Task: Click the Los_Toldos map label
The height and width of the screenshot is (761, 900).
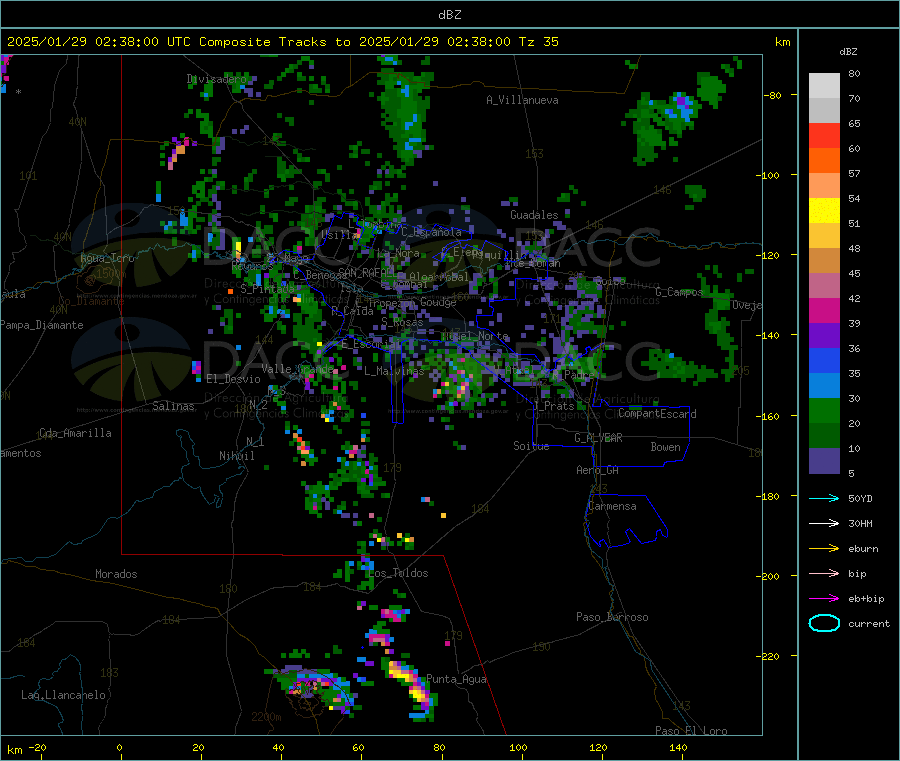Action: (398, 573)
